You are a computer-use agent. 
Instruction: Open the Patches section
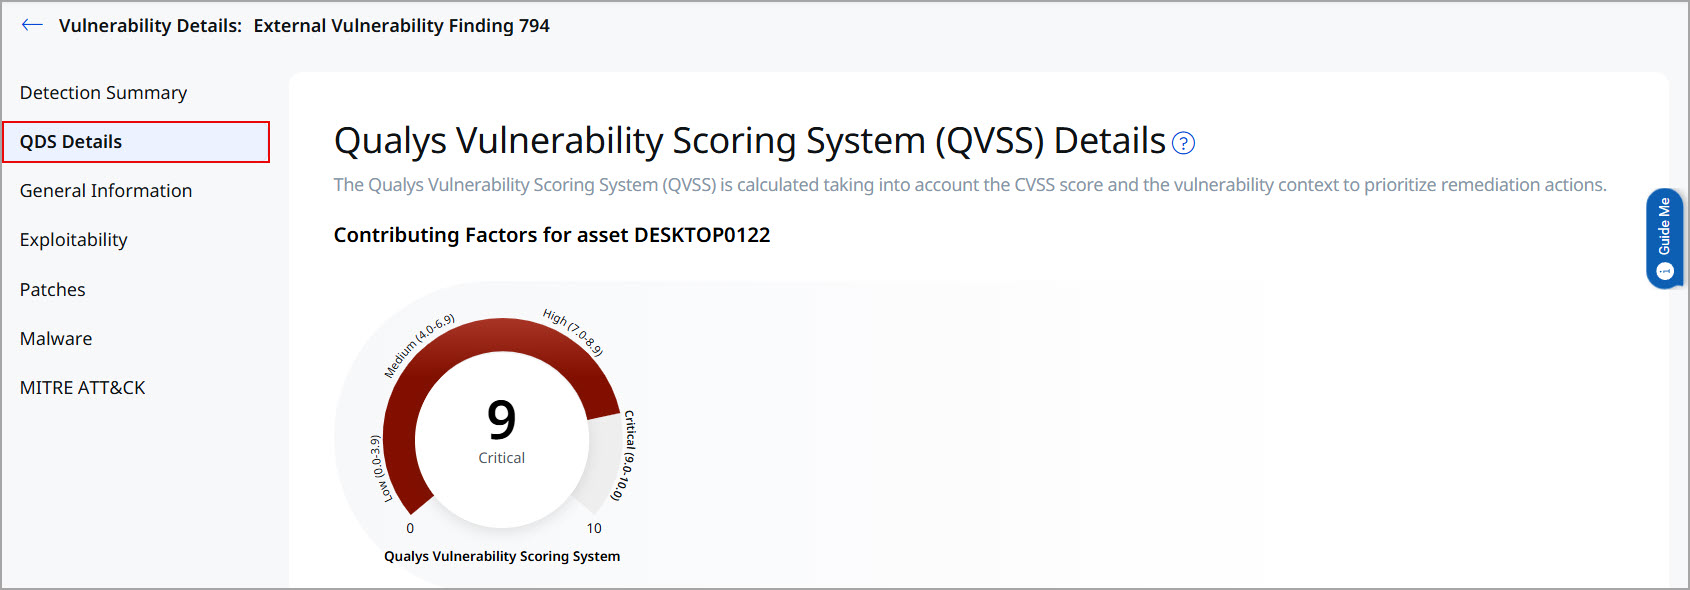coord(53,290)
